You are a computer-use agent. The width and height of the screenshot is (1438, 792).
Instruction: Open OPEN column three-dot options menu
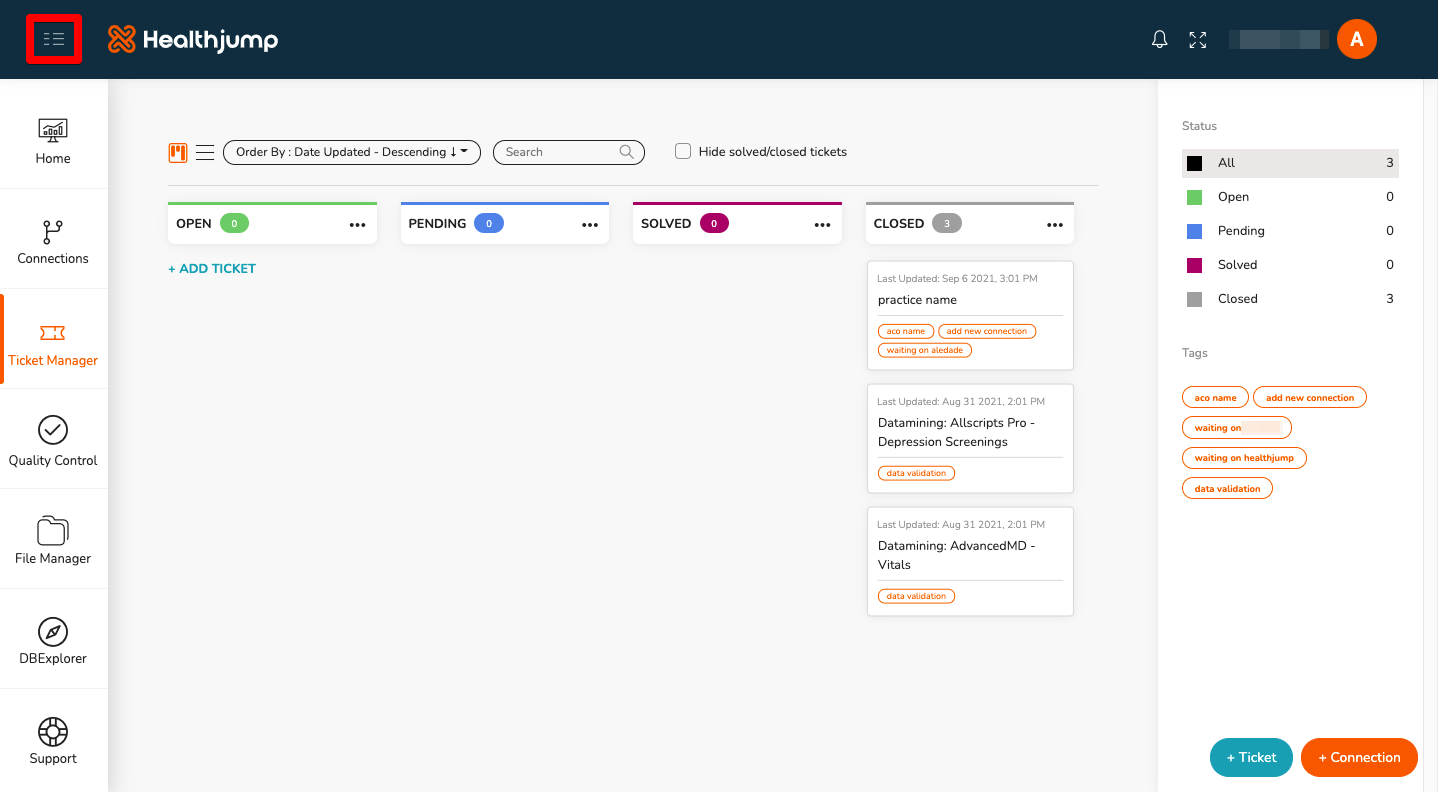tap(358, 225)
